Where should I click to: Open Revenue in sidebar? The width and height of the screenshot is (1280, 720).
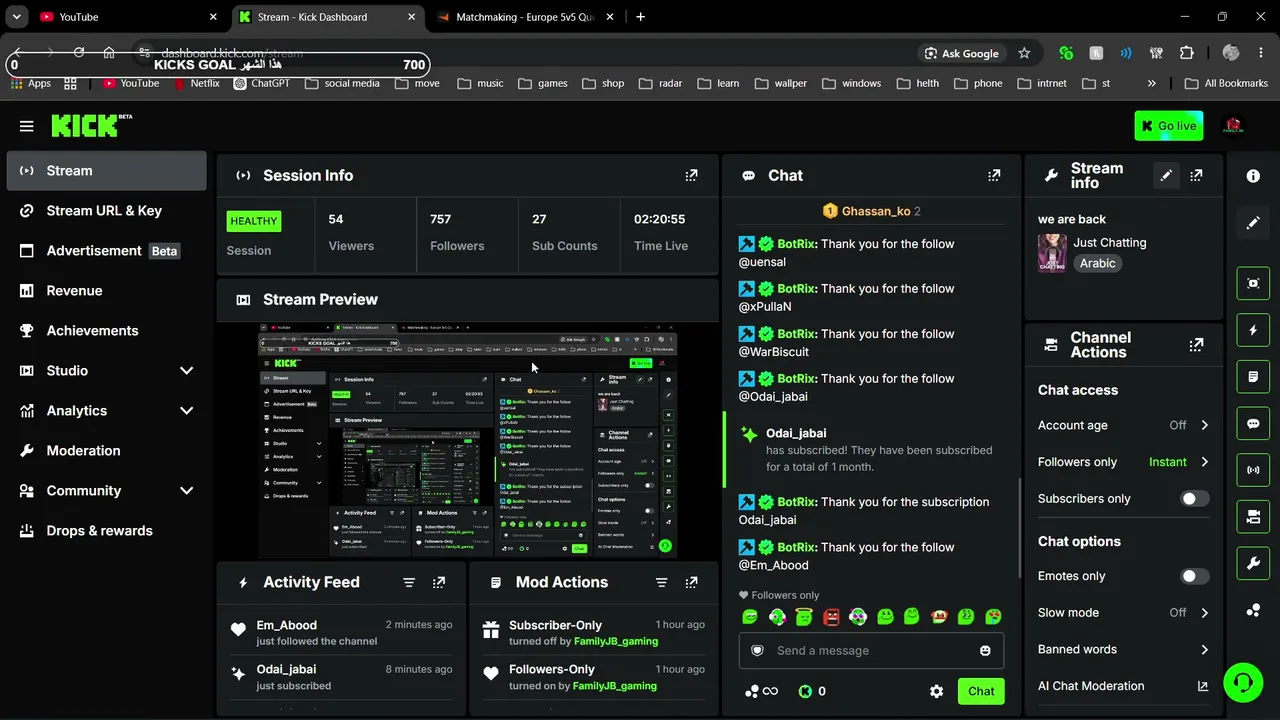coord(106,291)
